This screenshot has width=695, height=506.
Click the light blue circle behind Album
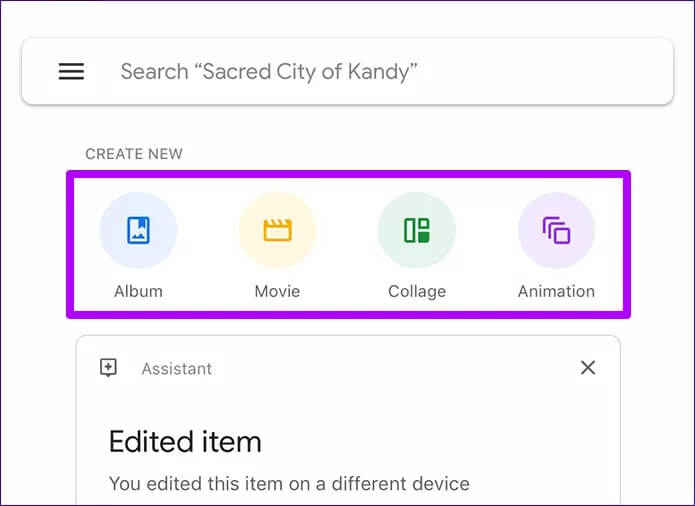[x=138, y=230]
